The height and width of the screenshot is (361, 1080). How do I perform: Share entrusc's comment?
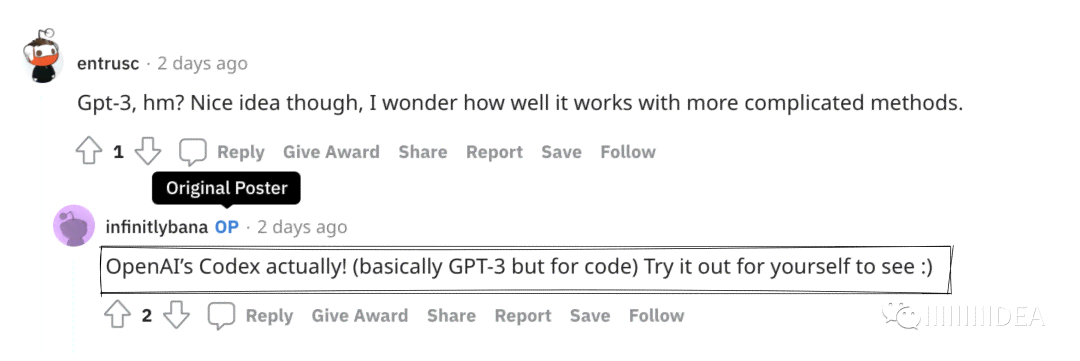pyautogui.click(x=422, y=152)
